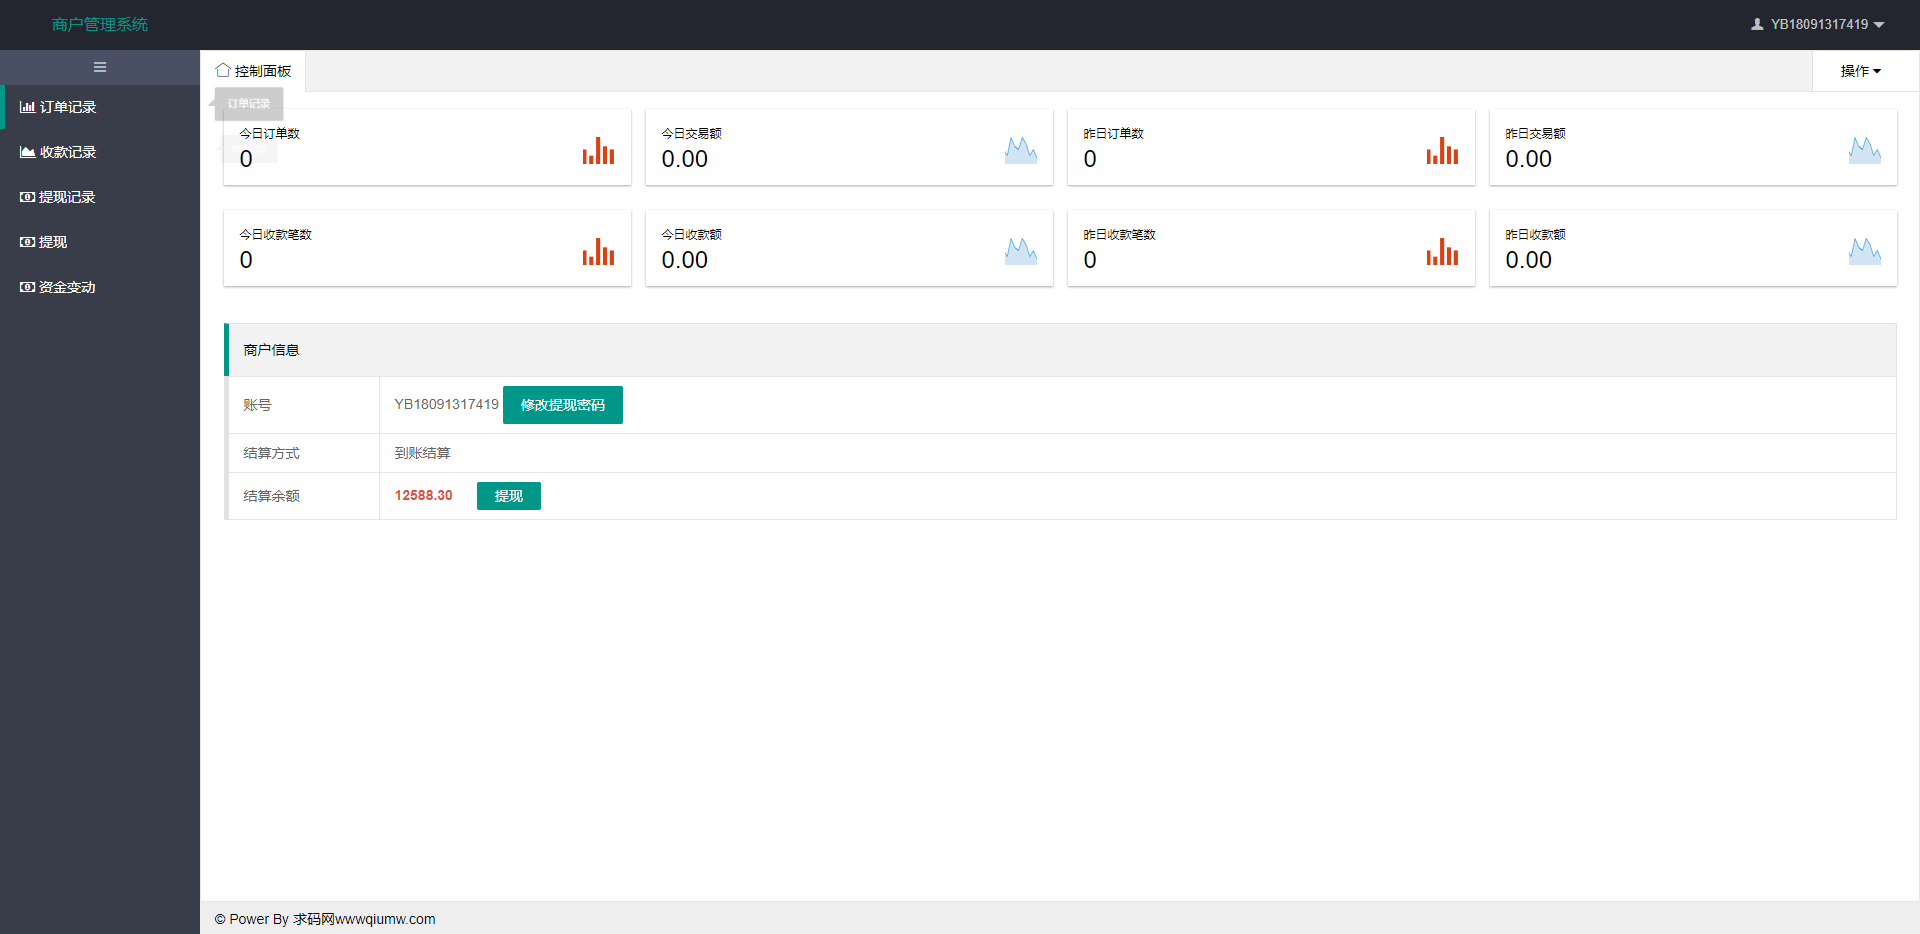
Task: Click bar chart icon in 昨日订单数 card
Action: point(1442,151)
